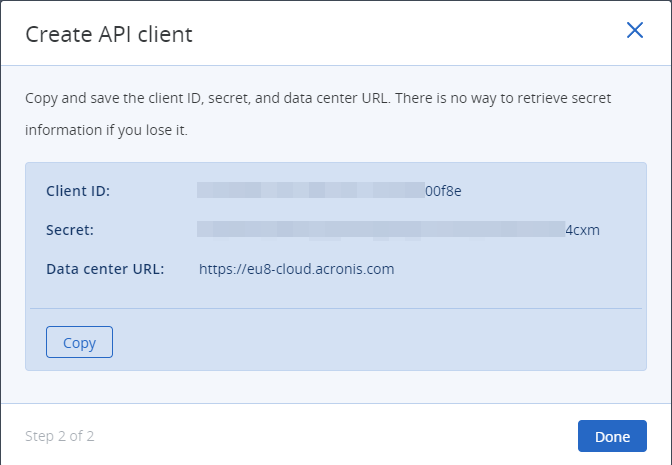The image size is (672, 465).
Task: Click the Secret ending 4cxm
Action: point(582,230)
